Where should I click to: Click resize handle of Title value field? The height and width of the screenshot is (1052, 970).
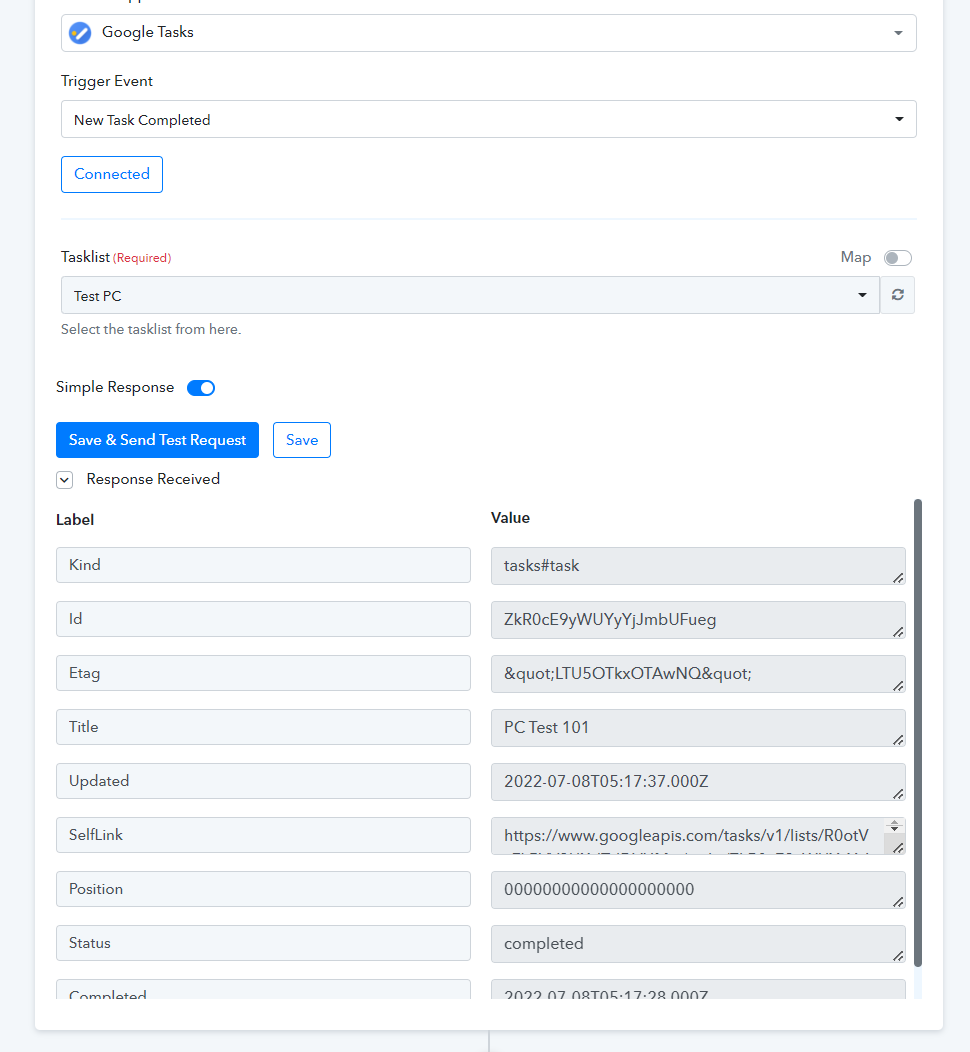click(x=898, y=739)
